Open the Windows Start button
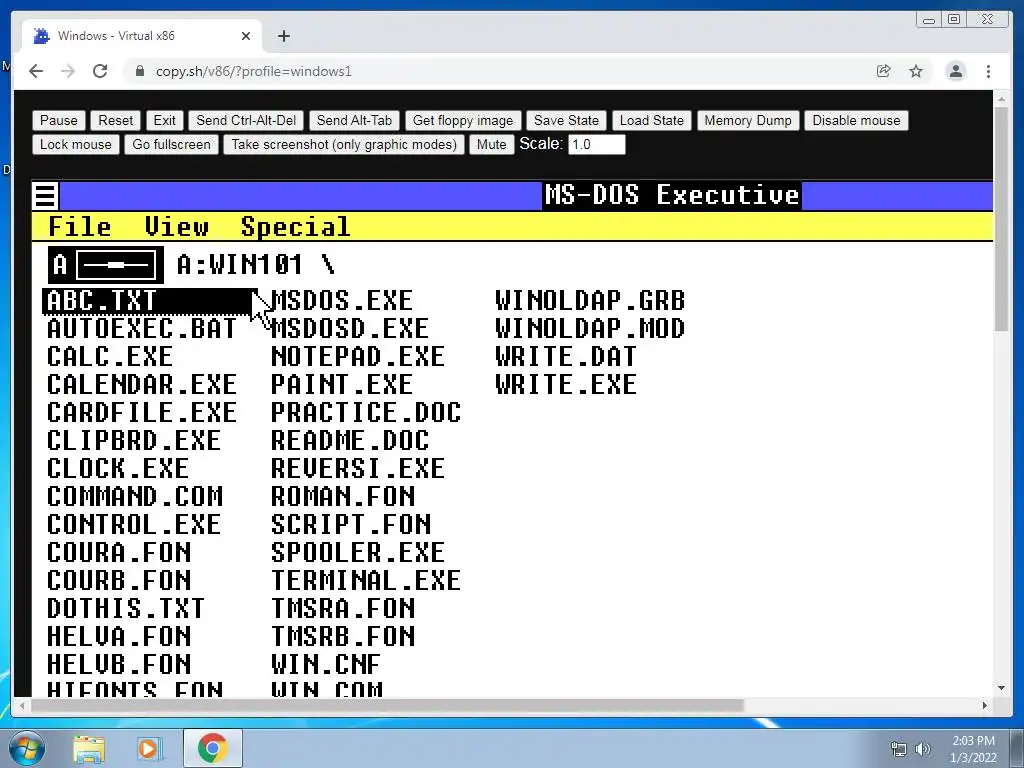This screenshot has height=768, width=1024. click(x=27, y=748)
